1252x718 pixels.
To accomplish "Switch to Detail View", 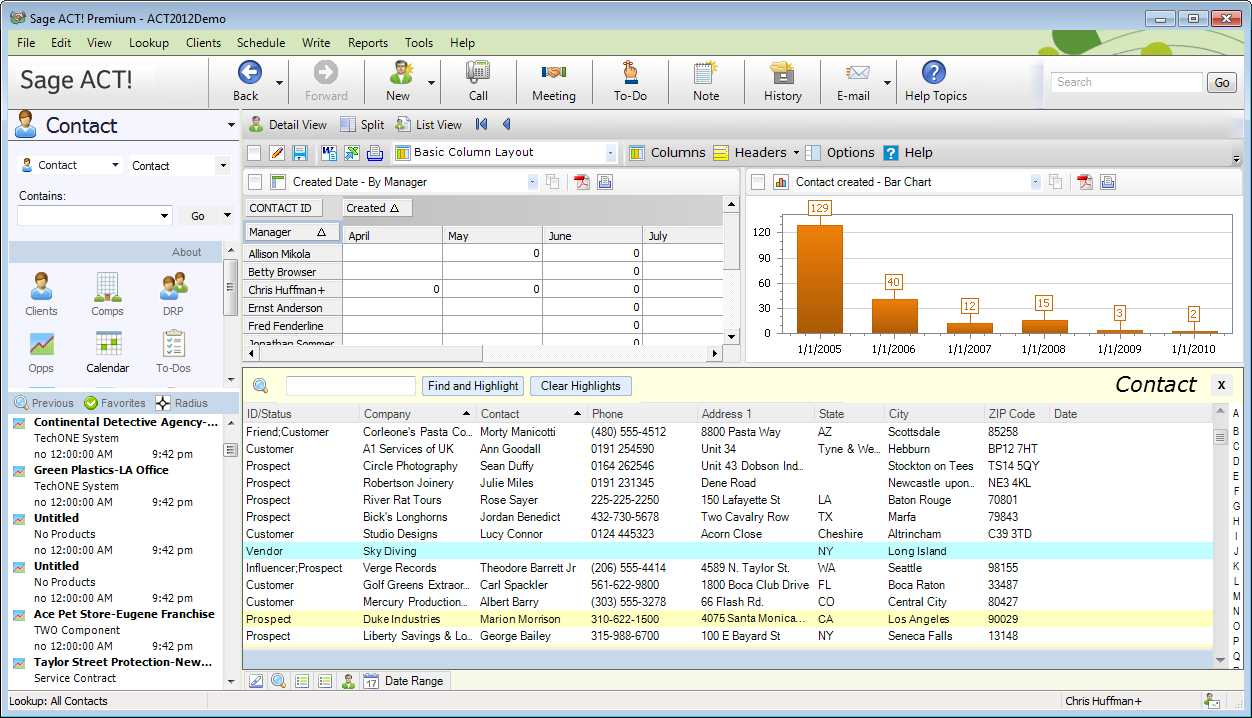I will (x=288, y=125).
